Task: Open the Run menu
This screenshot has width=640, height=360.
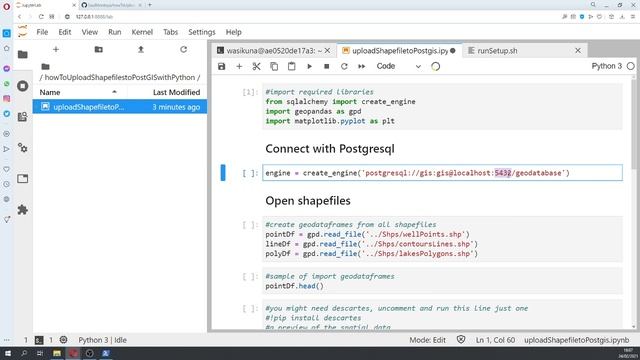Action: point(115,32)
